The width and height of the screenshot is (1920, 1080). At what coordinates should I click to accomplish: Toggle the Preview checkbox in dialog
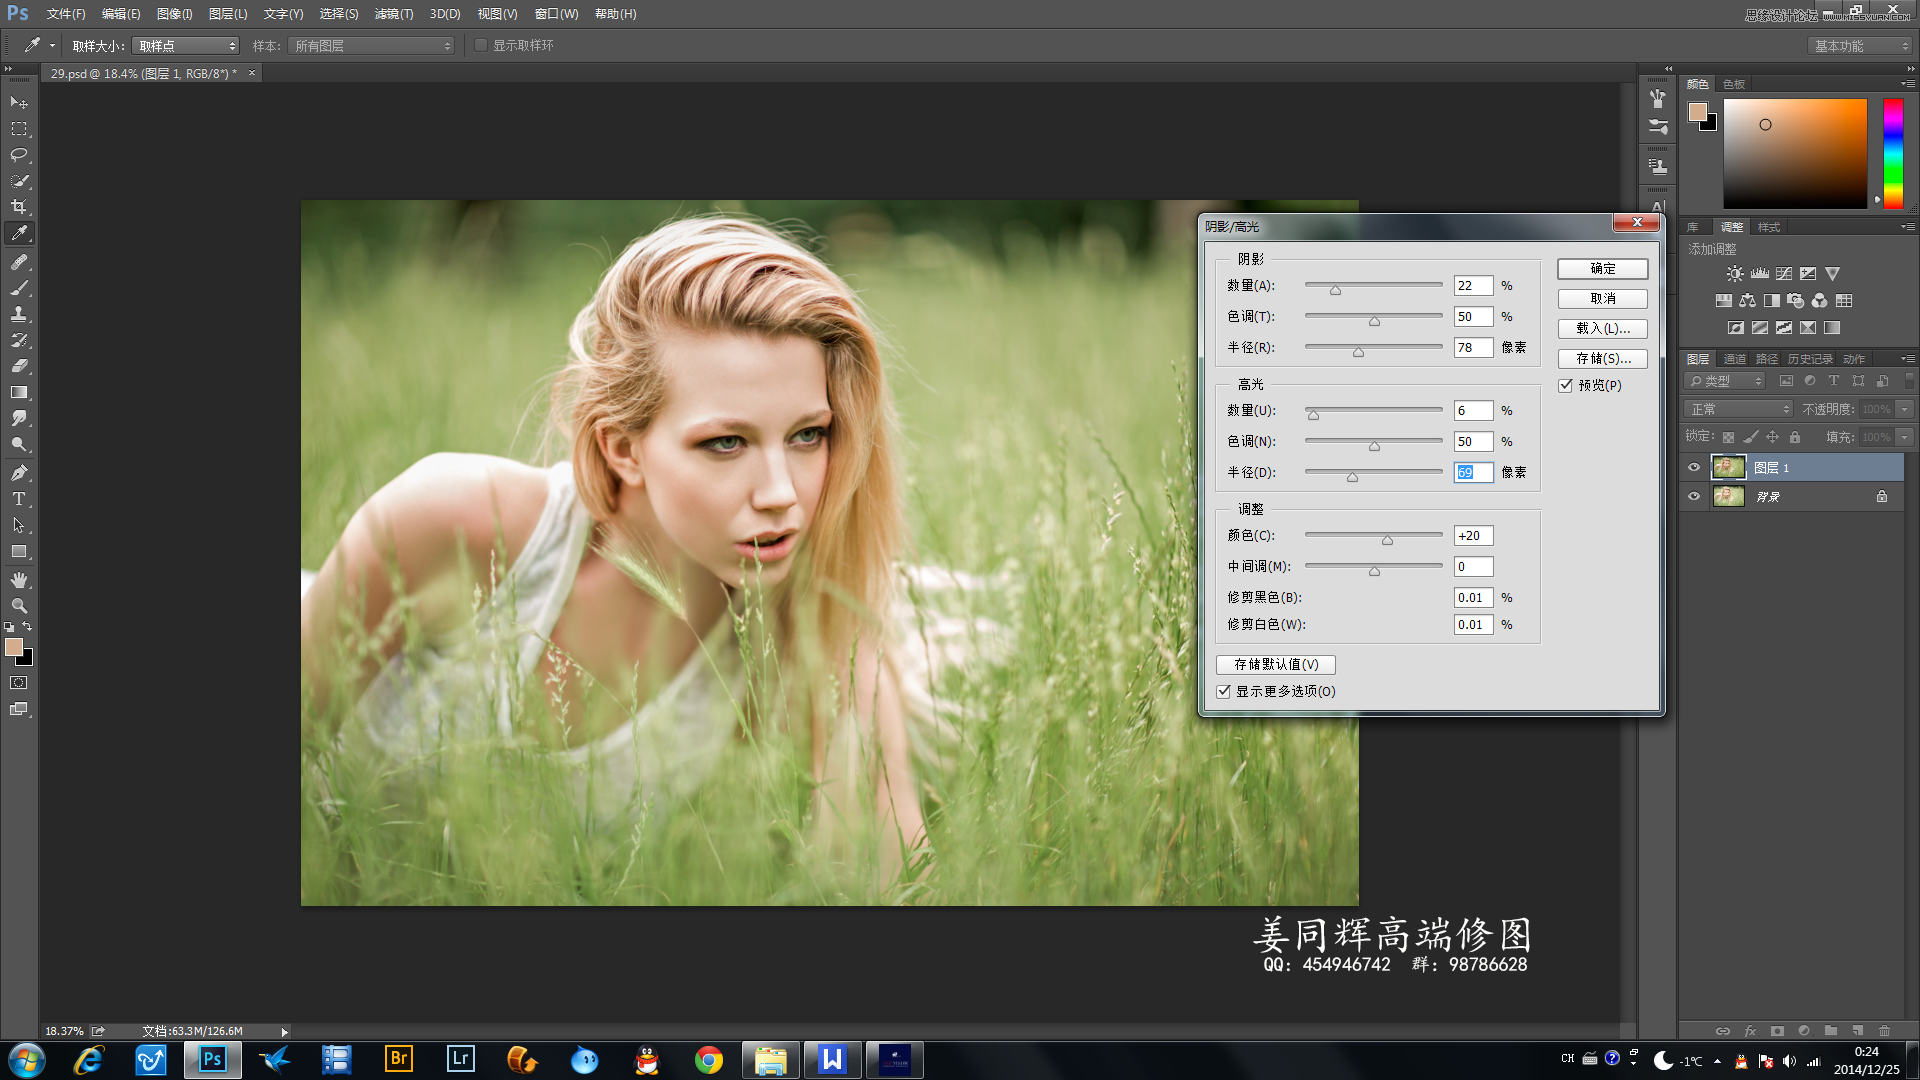tap(1566, 386)
